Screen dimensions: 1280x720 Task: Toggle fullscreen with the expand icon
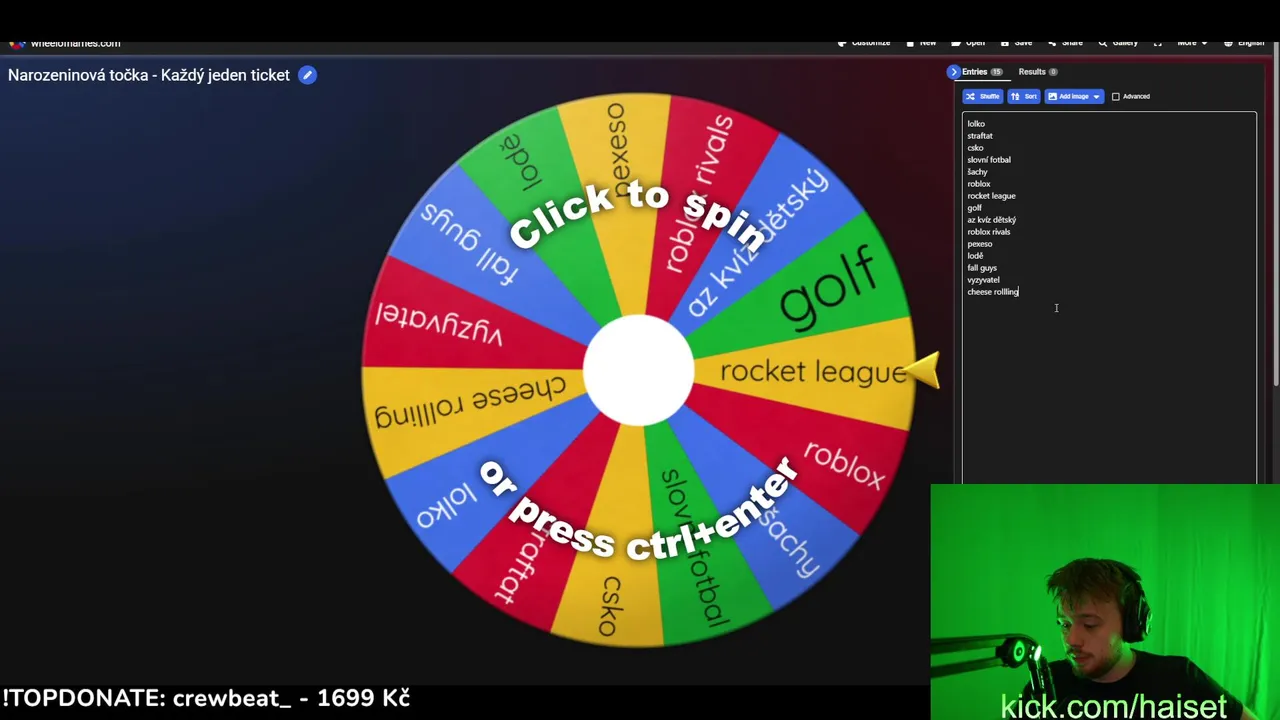1157,43
